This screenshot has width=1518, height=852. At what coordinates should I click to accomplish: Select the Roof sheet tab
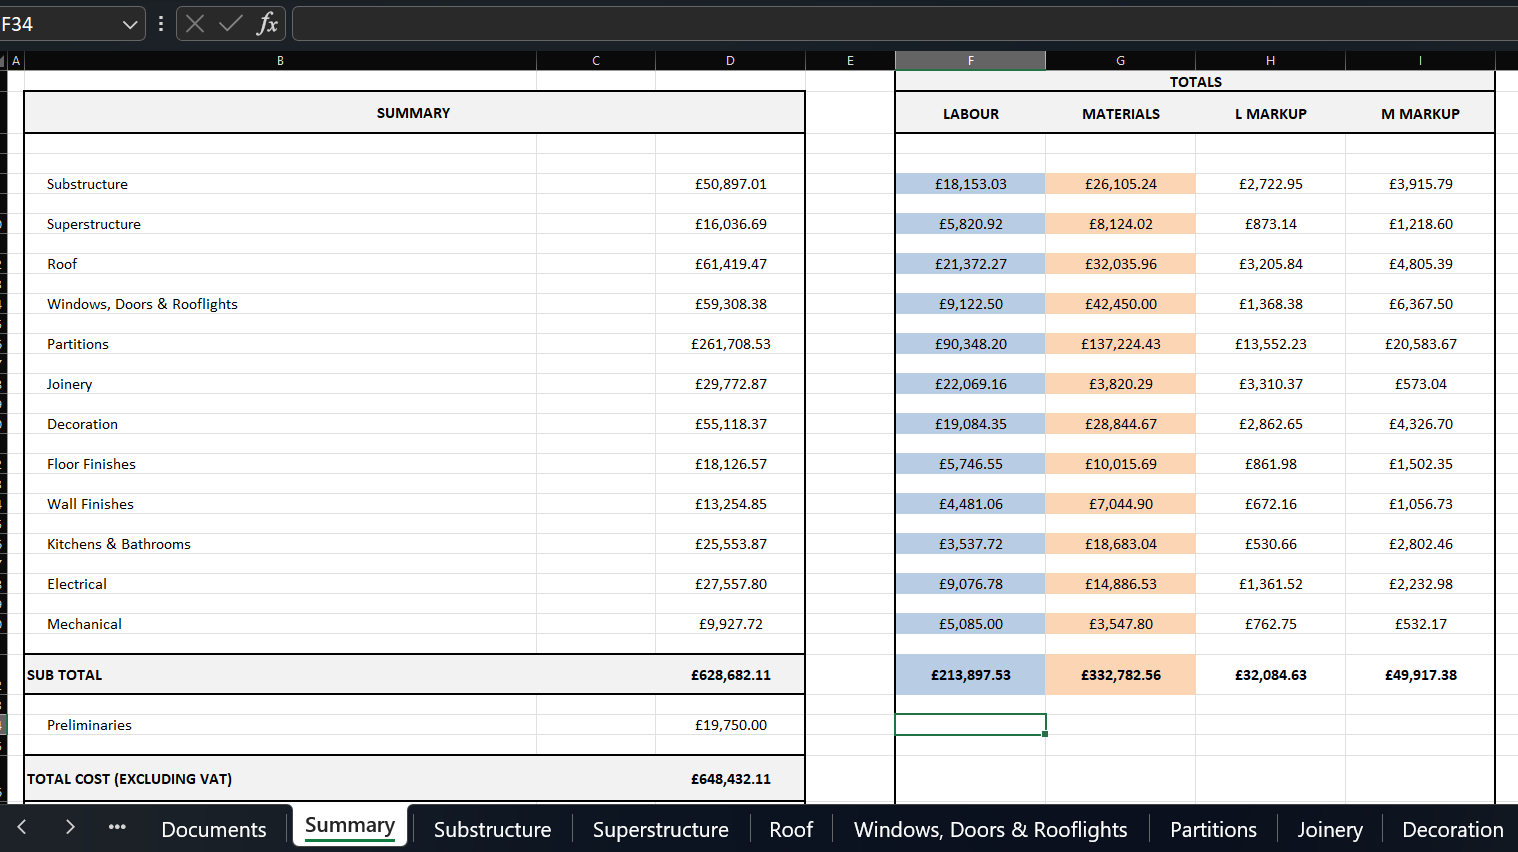click(791, 829)
